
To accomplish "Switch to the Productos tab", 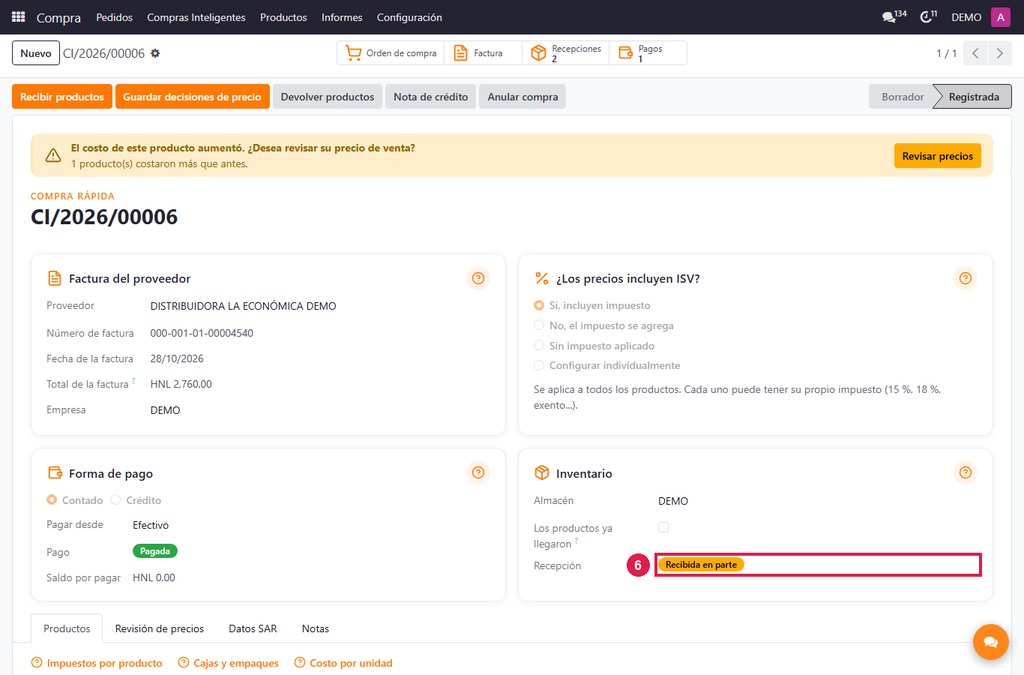I will [x=67, y=629].
